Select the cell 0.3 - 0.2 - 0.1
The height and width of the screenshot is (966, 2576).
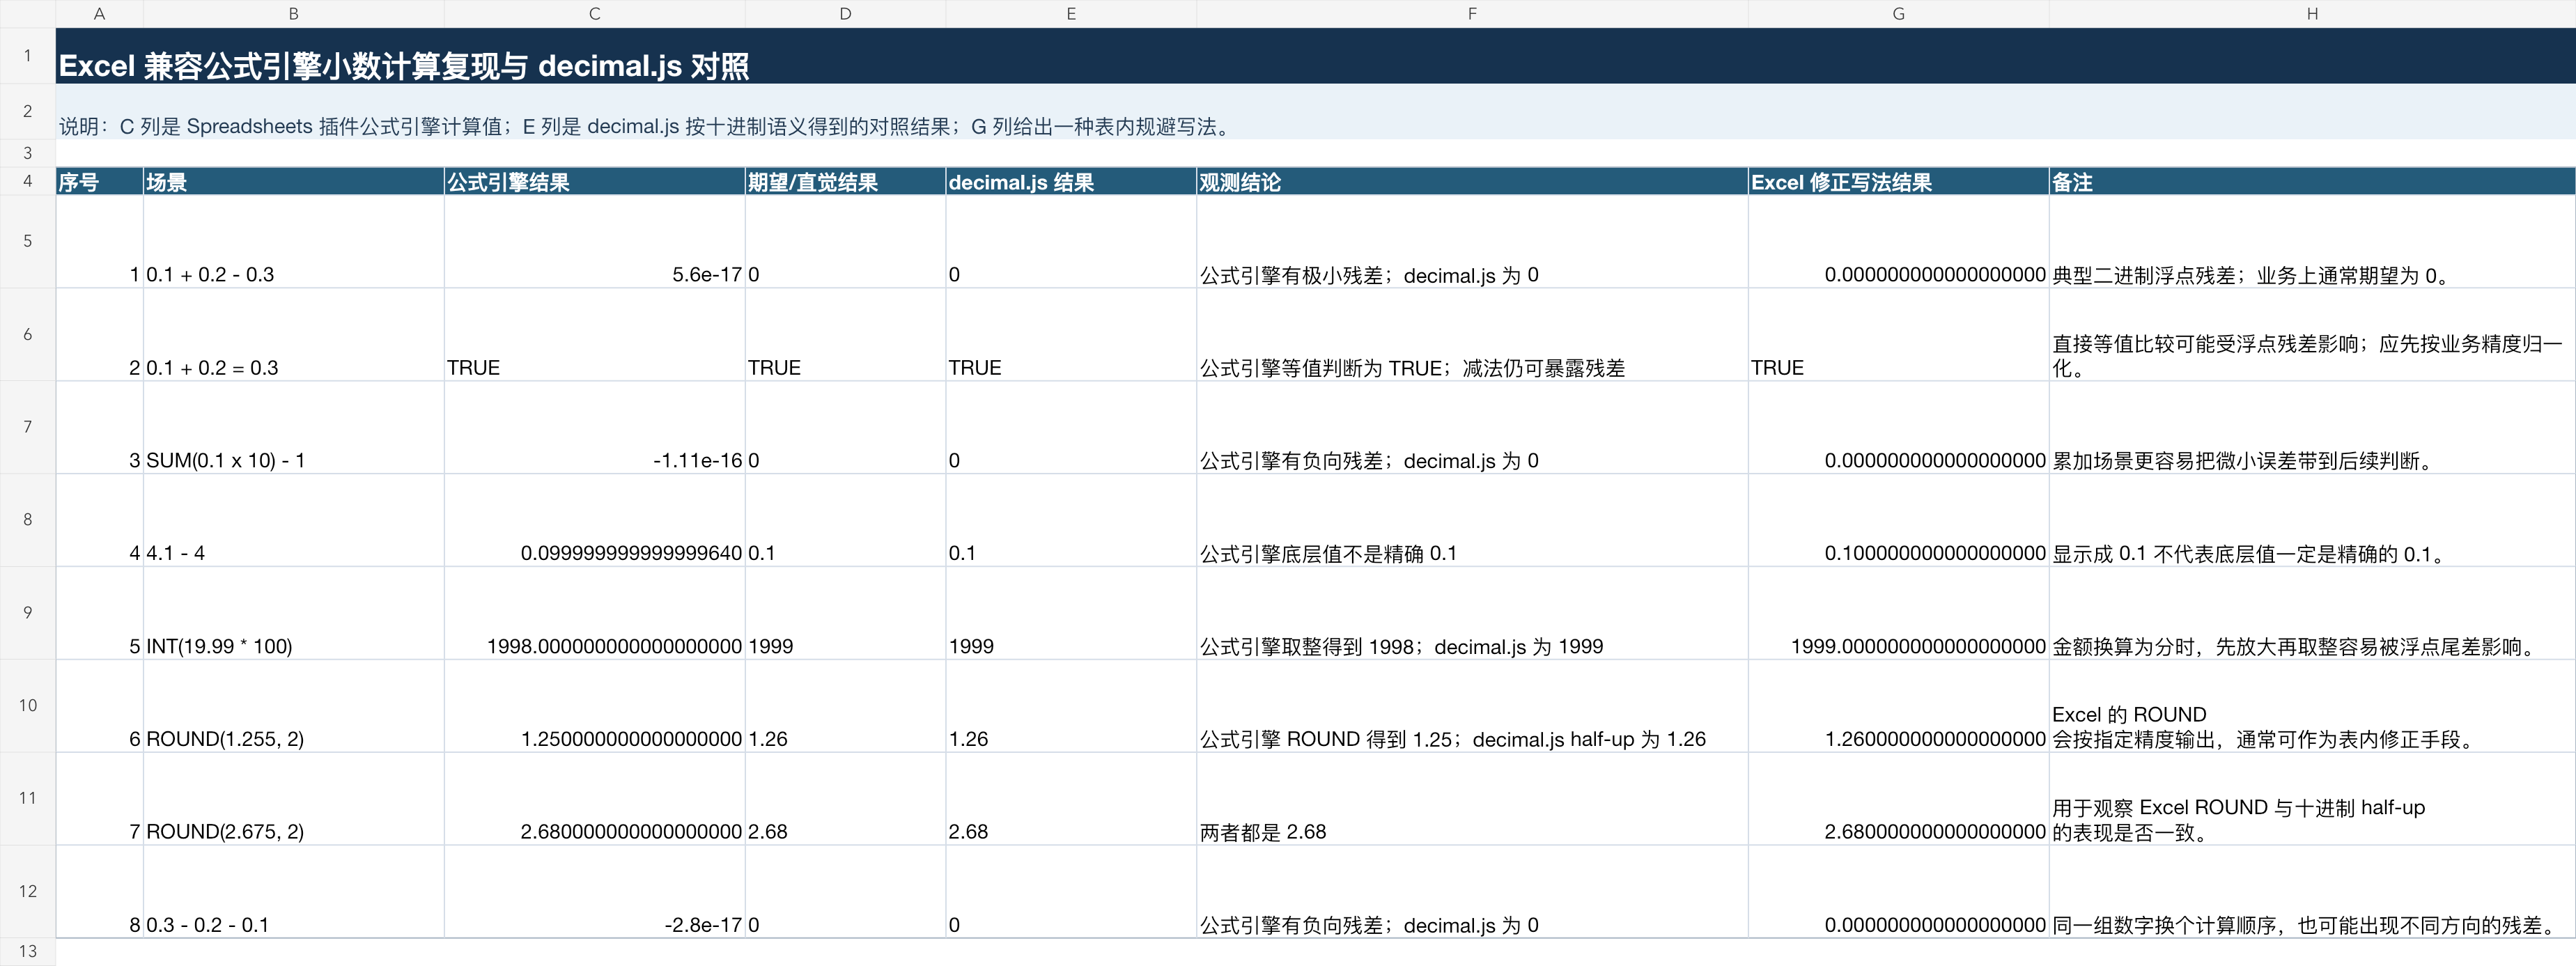coord(293,891)
